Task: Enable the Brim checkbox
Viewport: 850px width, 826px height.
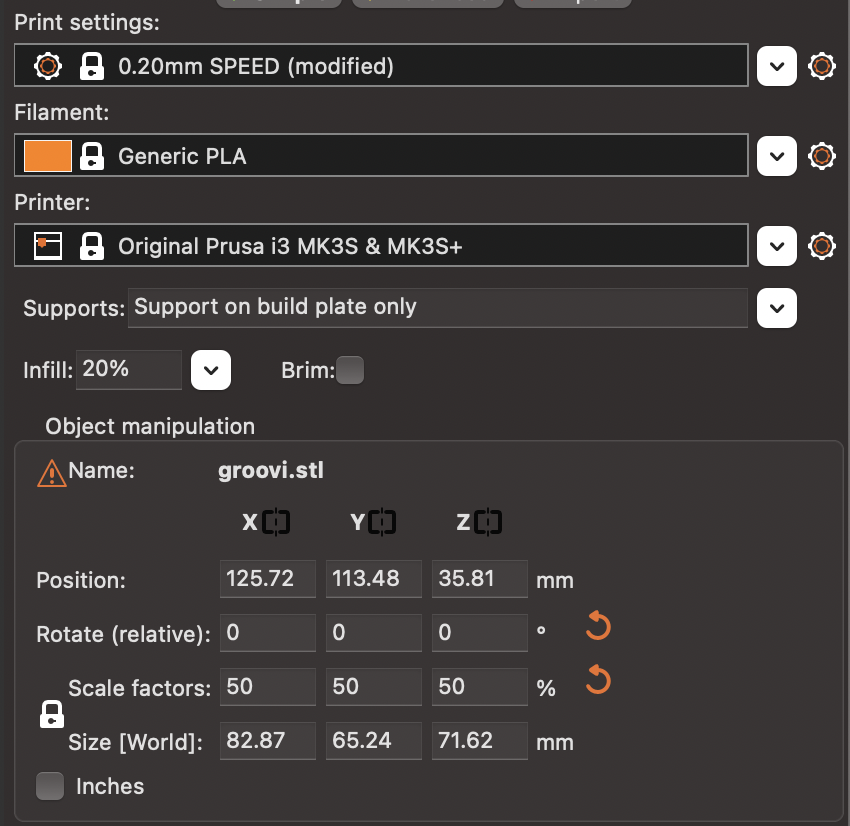Action: tap(350, 371)
